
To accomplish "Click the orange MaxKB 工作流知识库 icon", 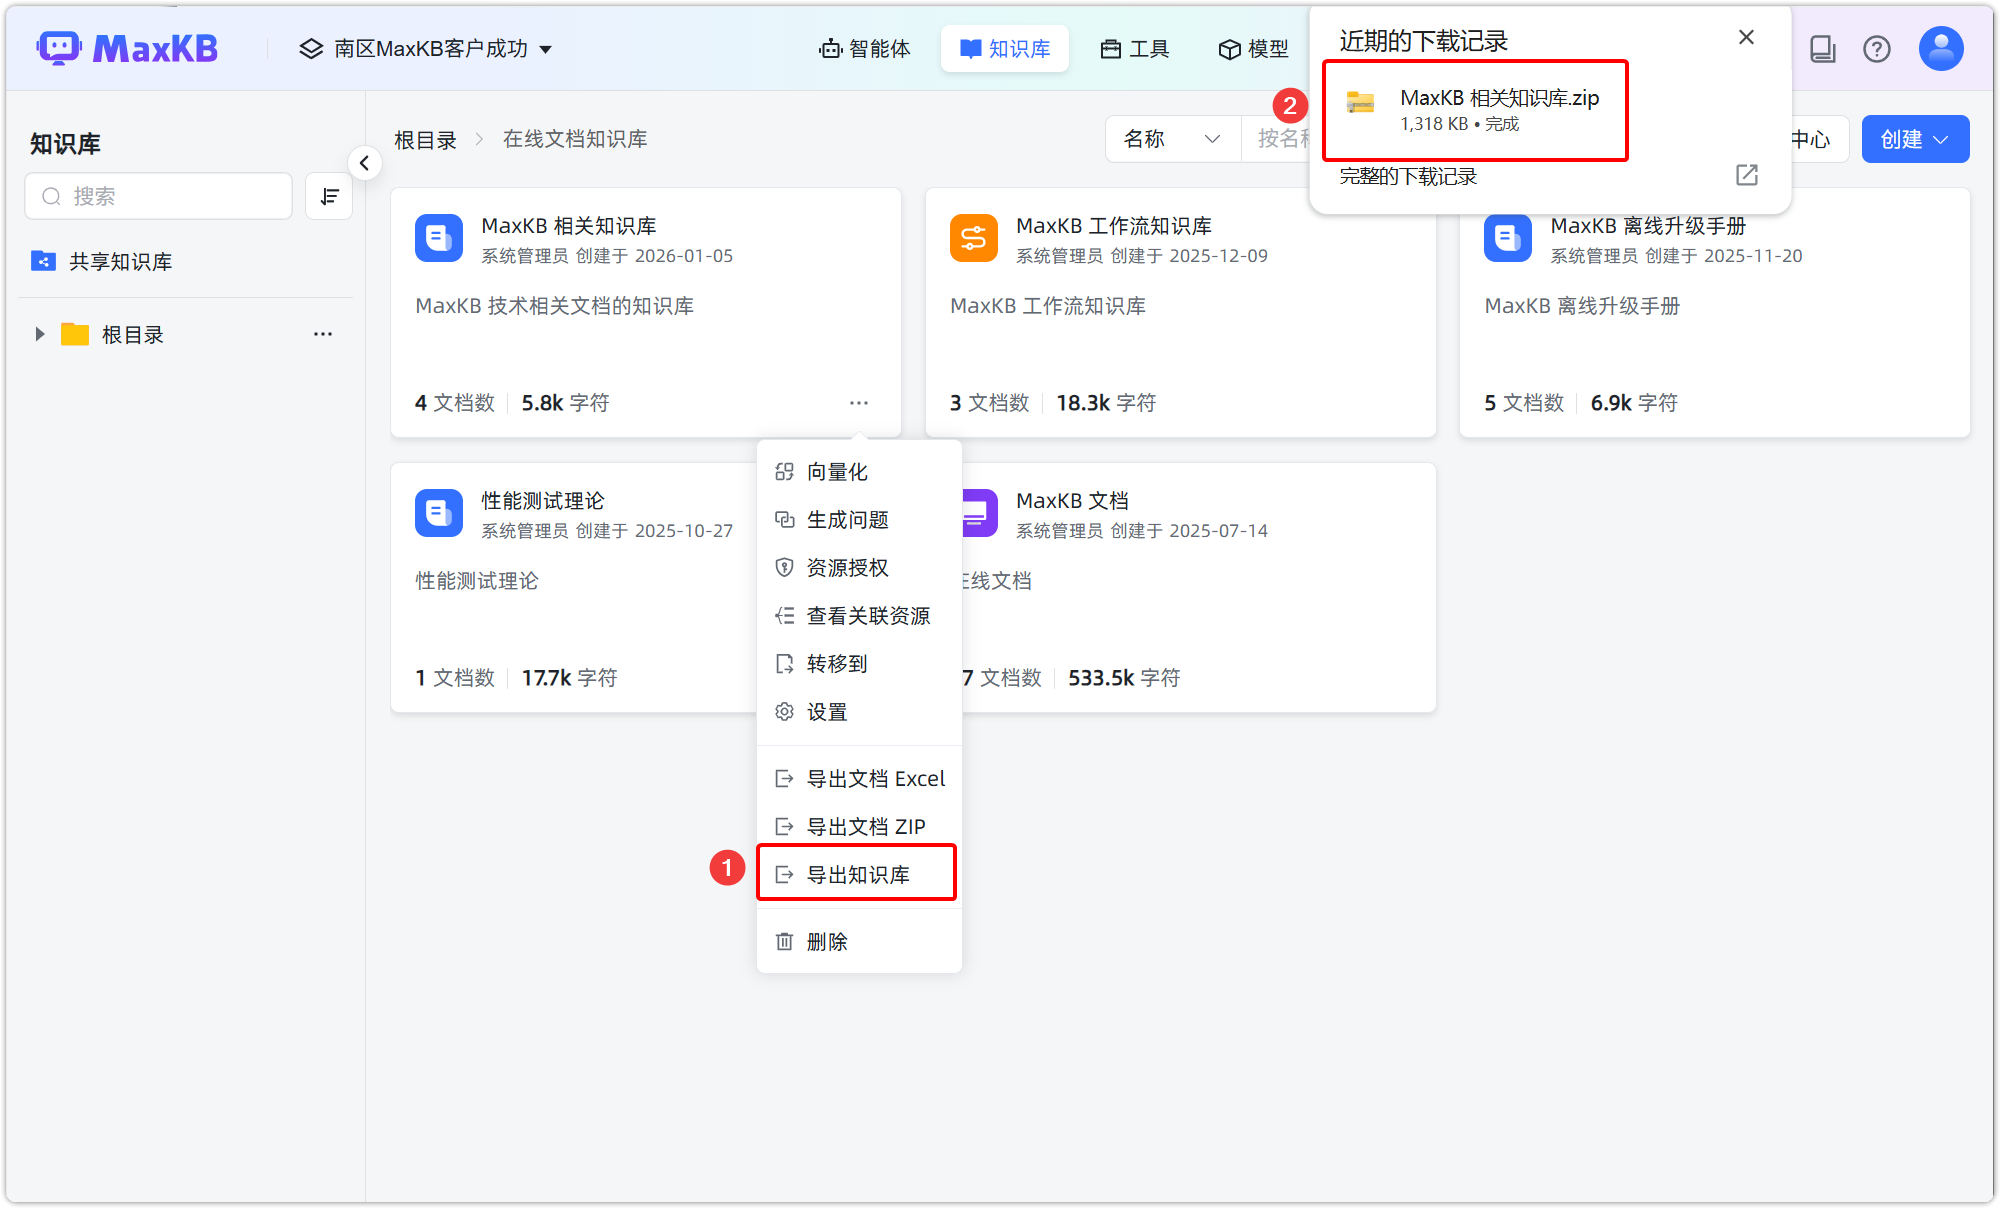I will (974, 238).
